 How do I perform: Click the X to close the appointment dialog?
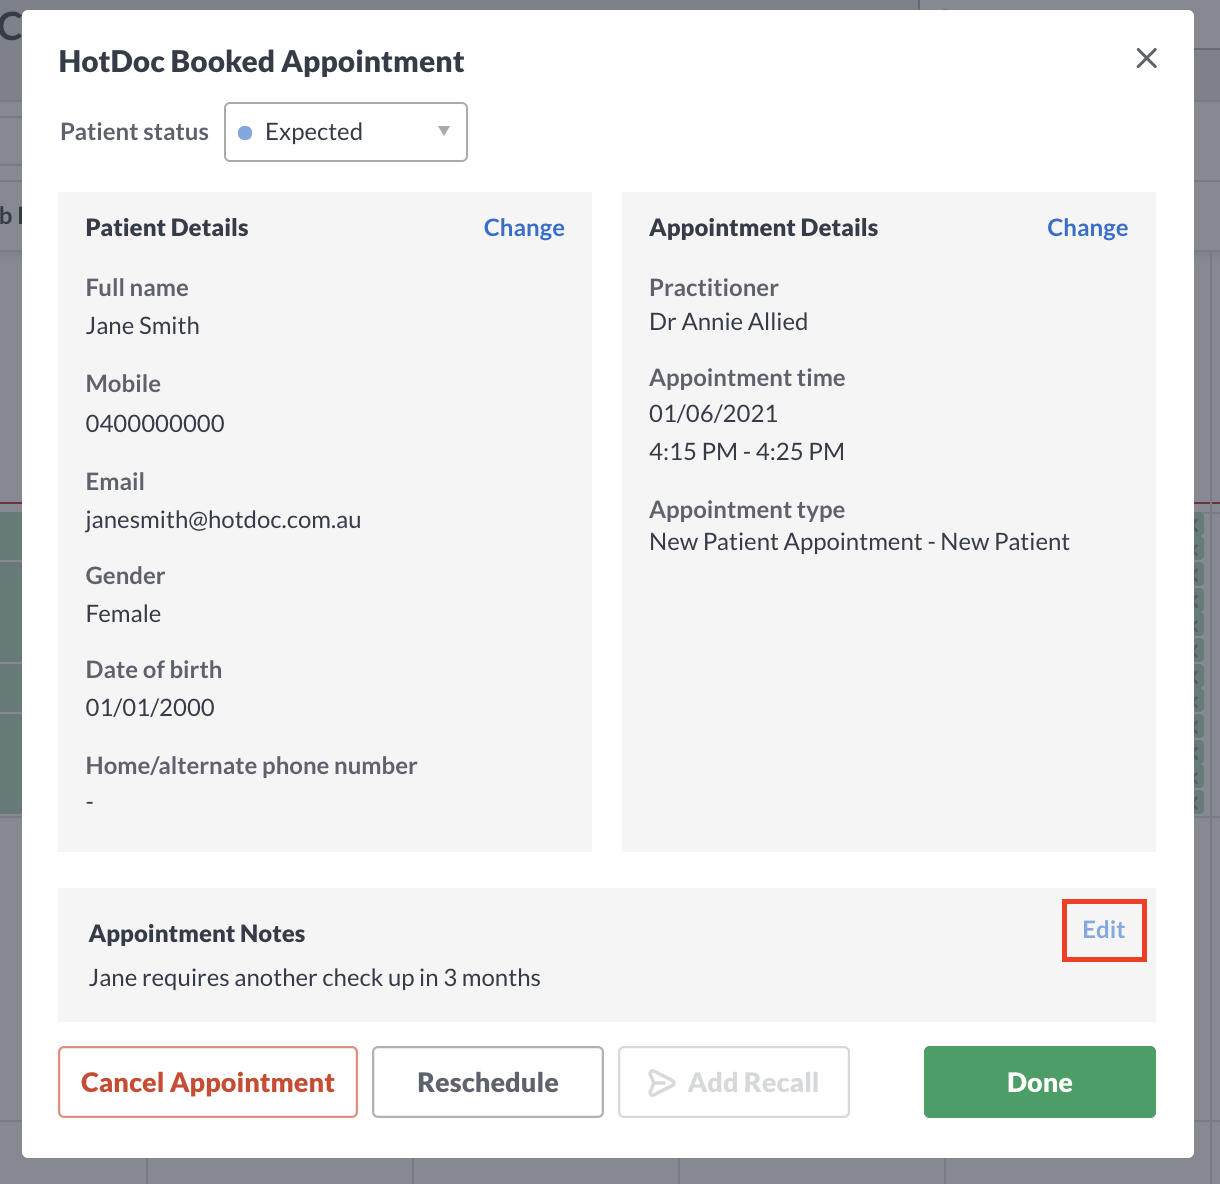pyautogui.click(x=1146, y=58)
